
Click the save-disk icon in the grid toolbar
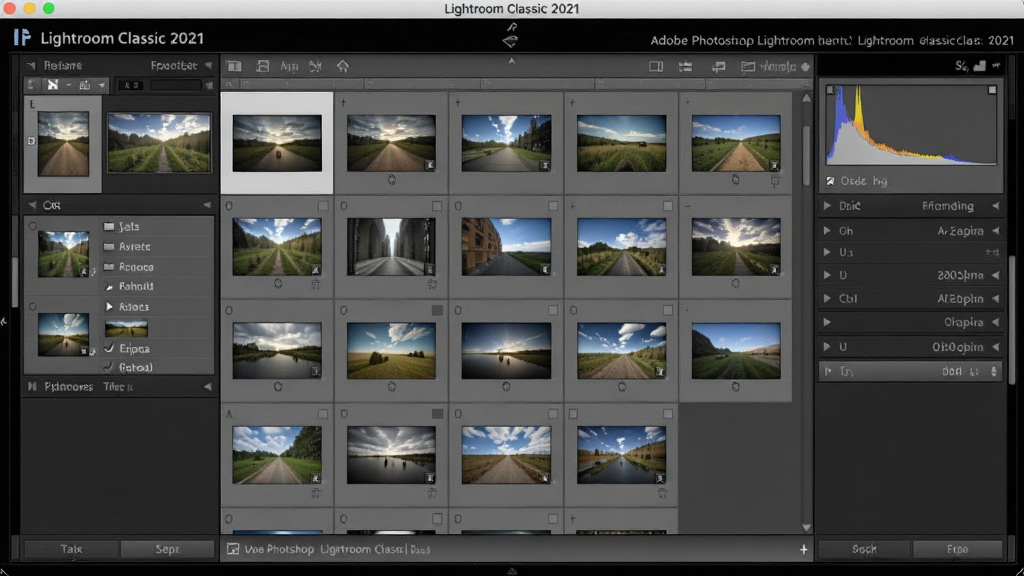point(263,66)
